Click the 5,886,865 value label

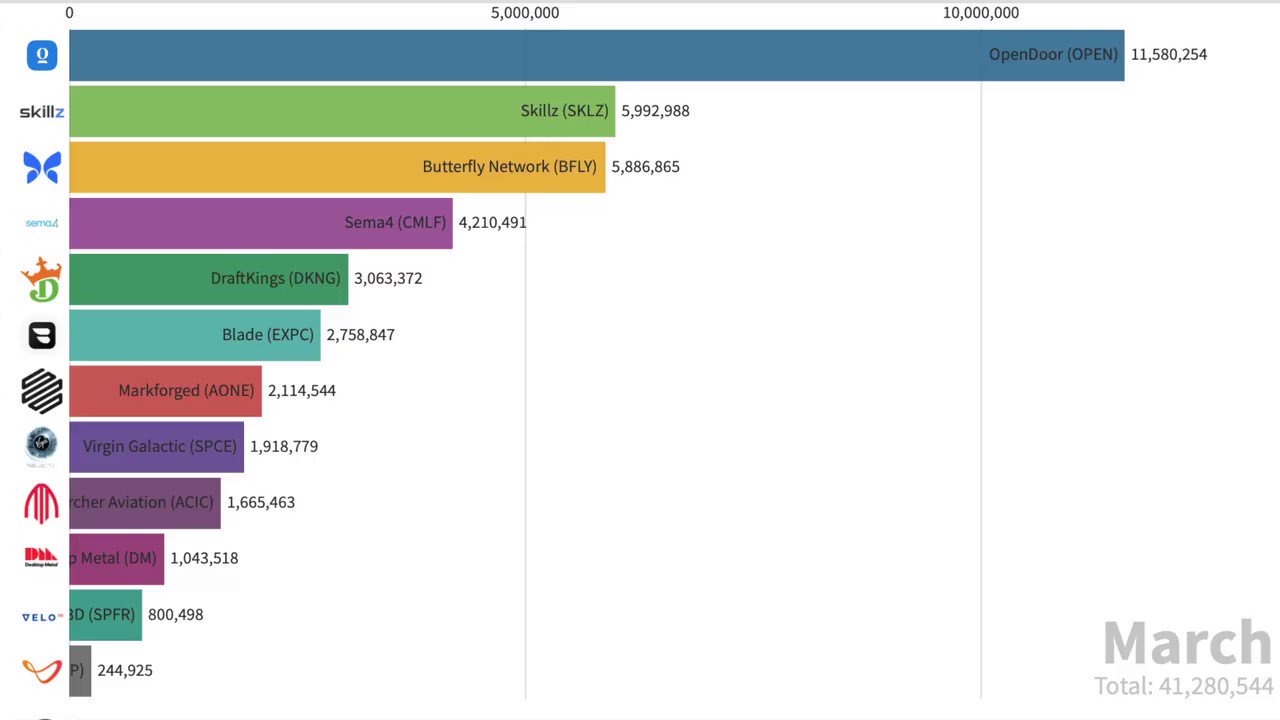646,167
